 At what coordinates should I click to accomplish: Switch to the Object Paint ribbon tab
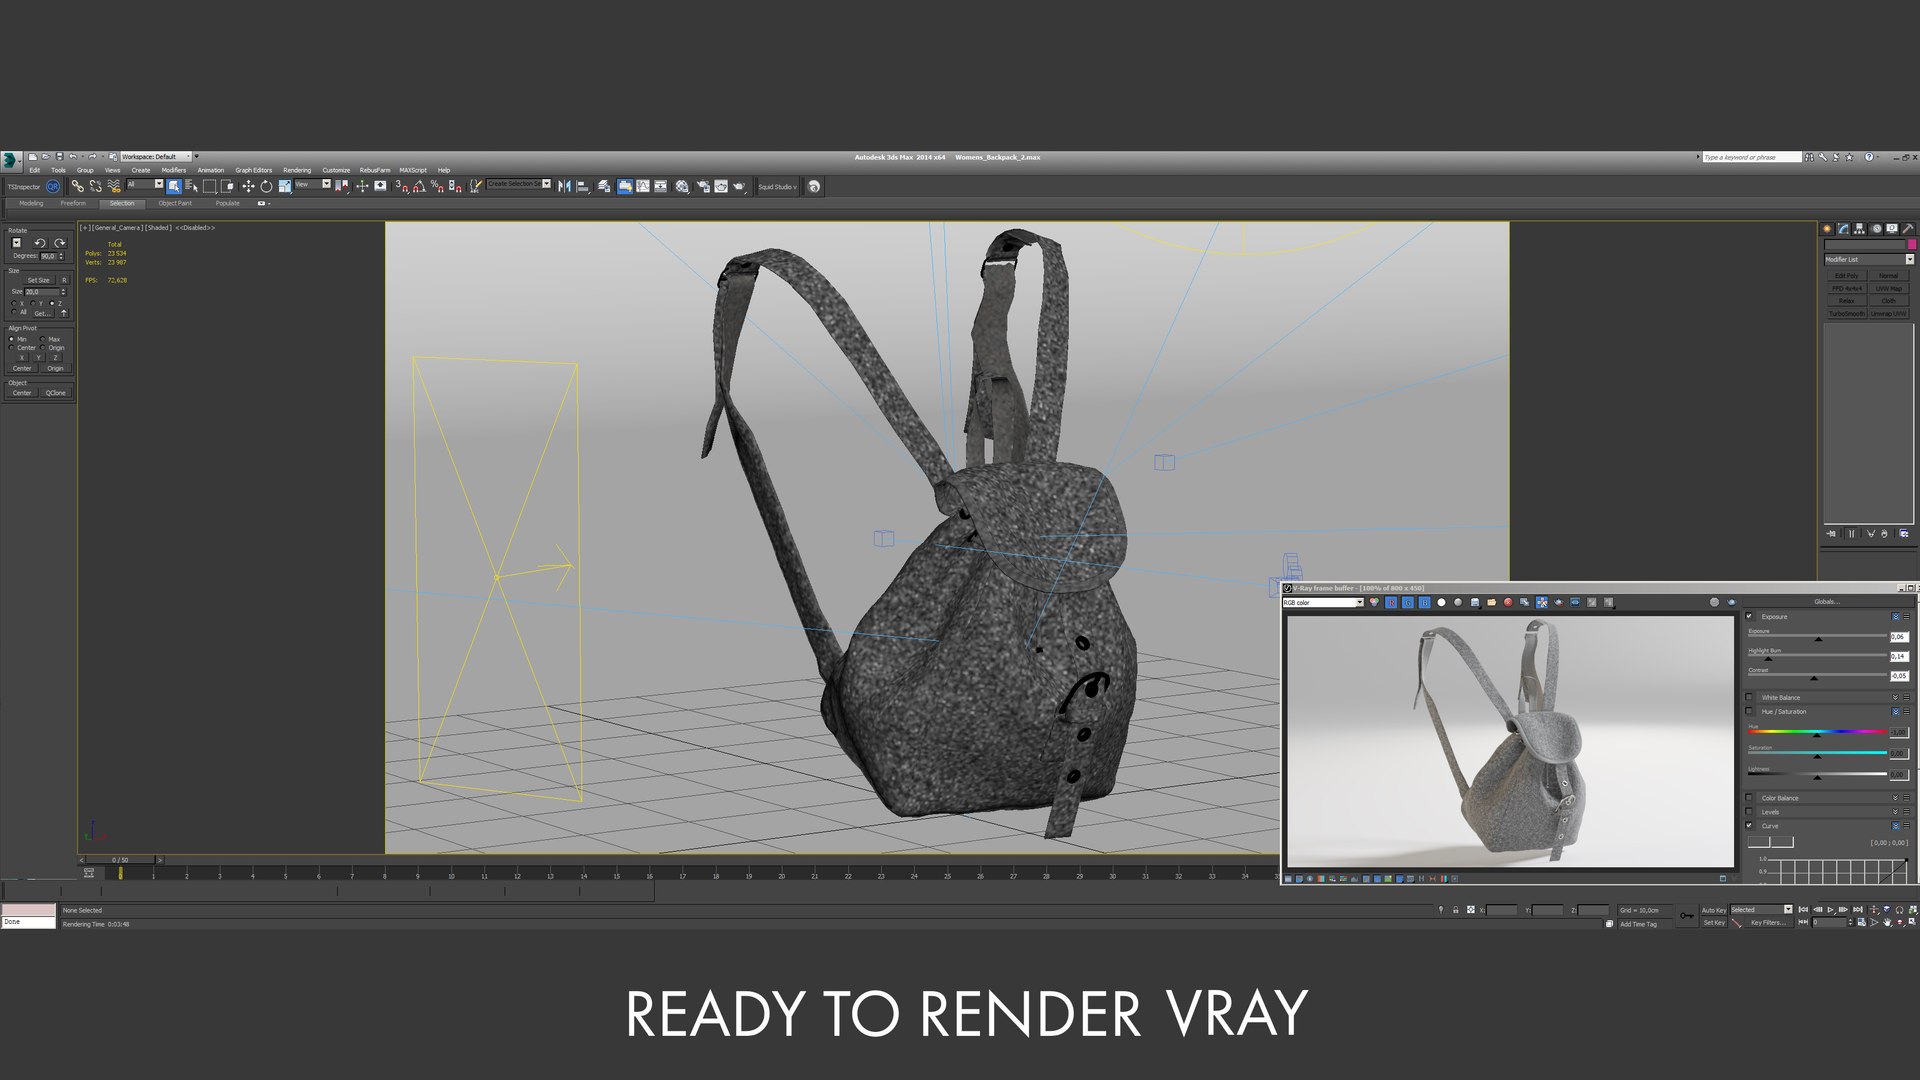pos(175,203)
